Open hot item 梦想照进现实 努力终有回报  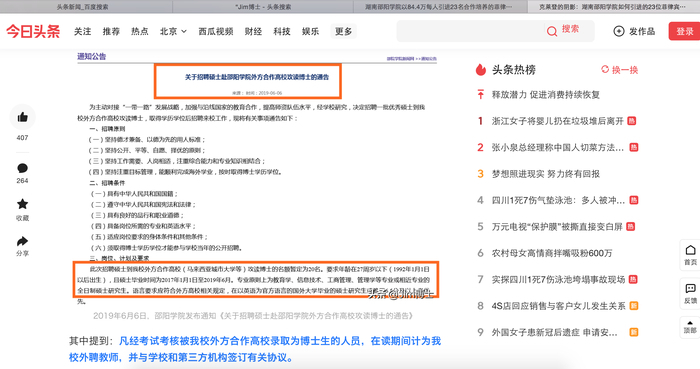coord(546,174)
